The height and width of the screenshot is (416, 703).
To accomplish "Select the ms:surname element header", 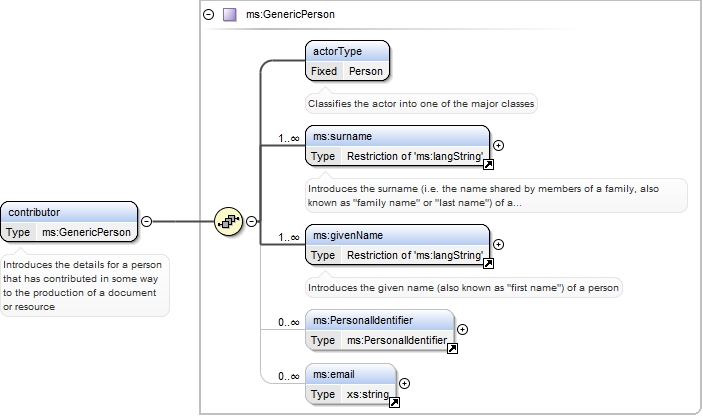I will point(398,136).
